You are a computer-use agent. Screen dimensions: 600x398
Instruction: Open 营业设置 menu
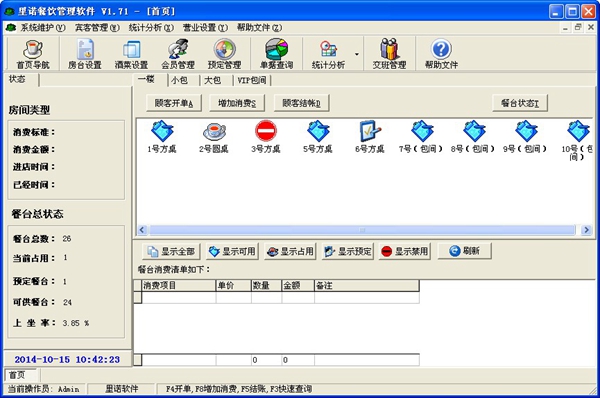(x=205, y=28)
